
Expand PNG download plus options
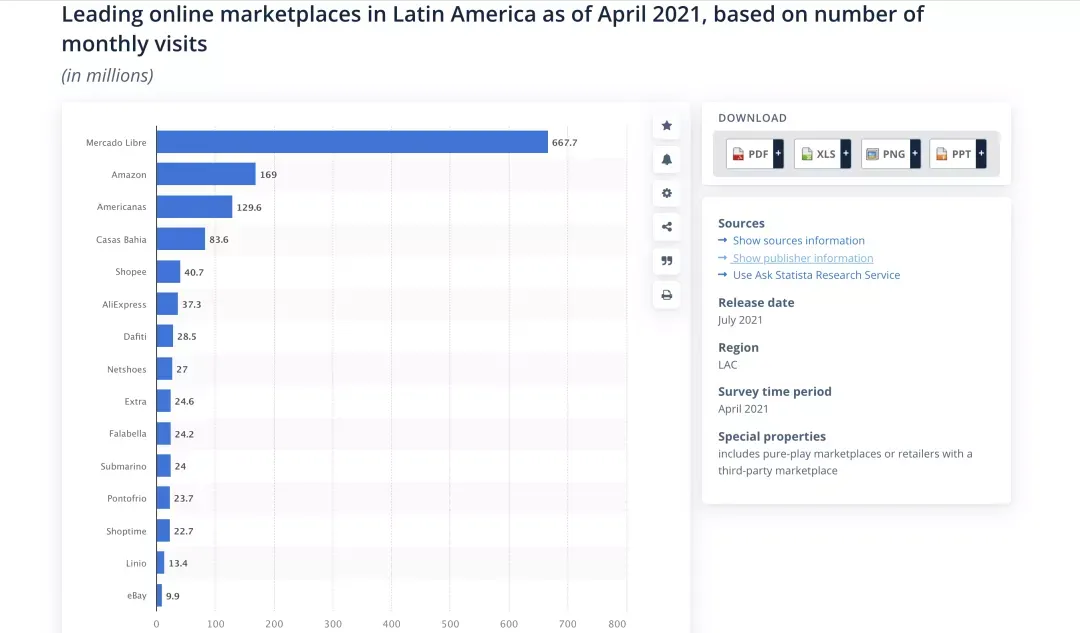click(915, 154)
